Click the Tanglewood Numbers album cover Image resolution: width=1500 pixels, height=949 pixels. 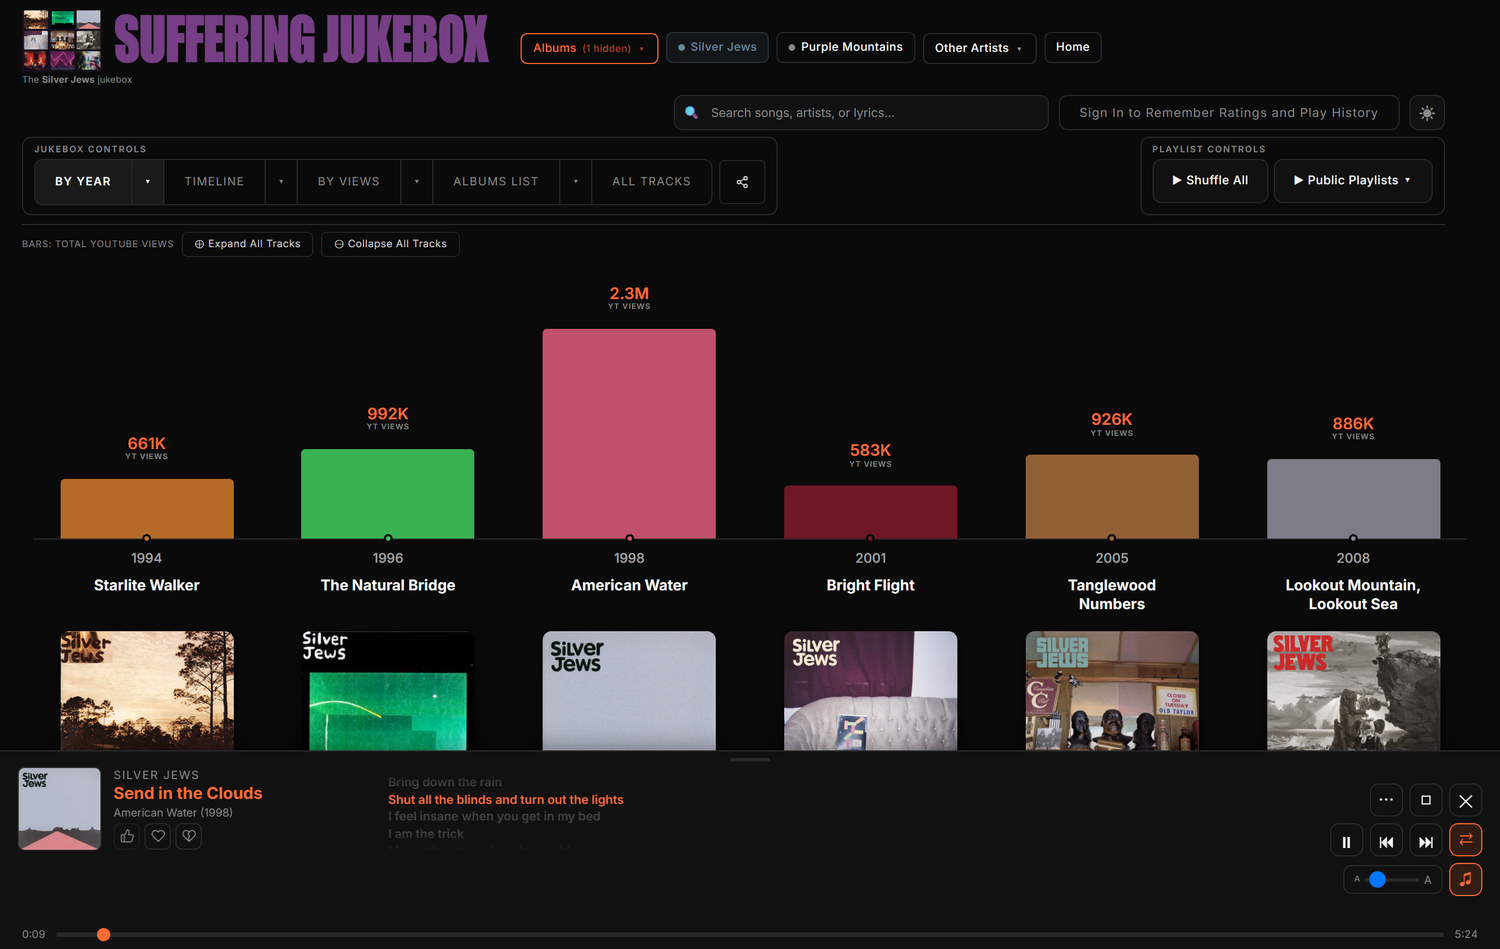point(1112,691)
